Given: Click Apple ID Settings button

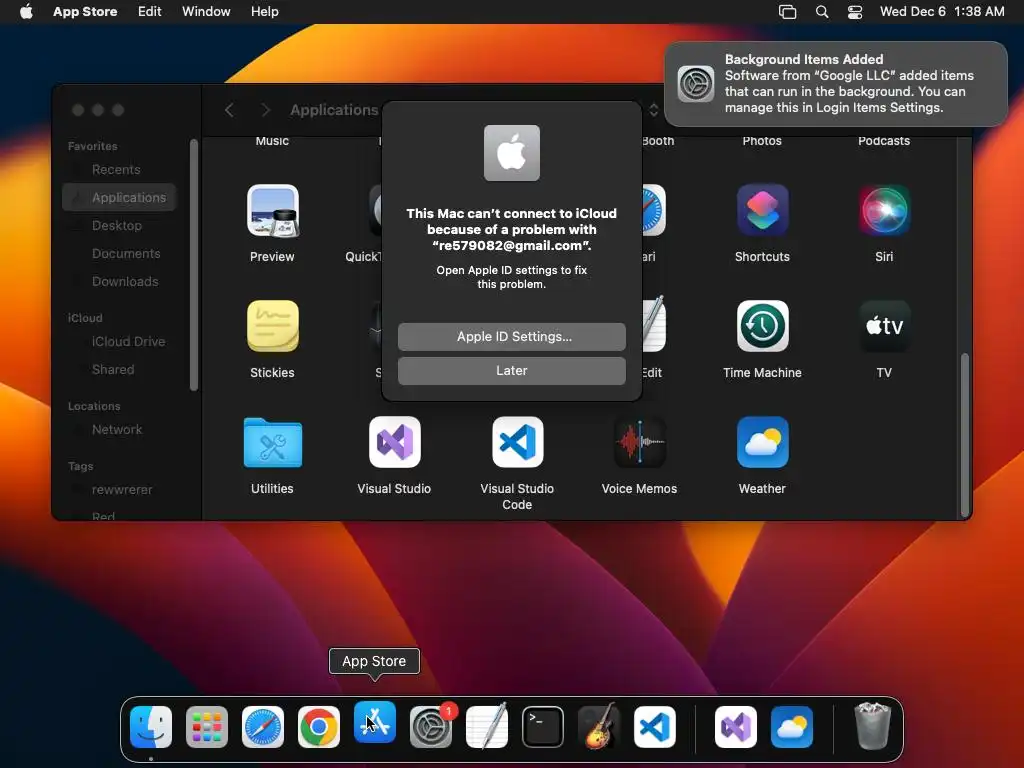Looking at the screenshot, I should (x=512, y=336).
